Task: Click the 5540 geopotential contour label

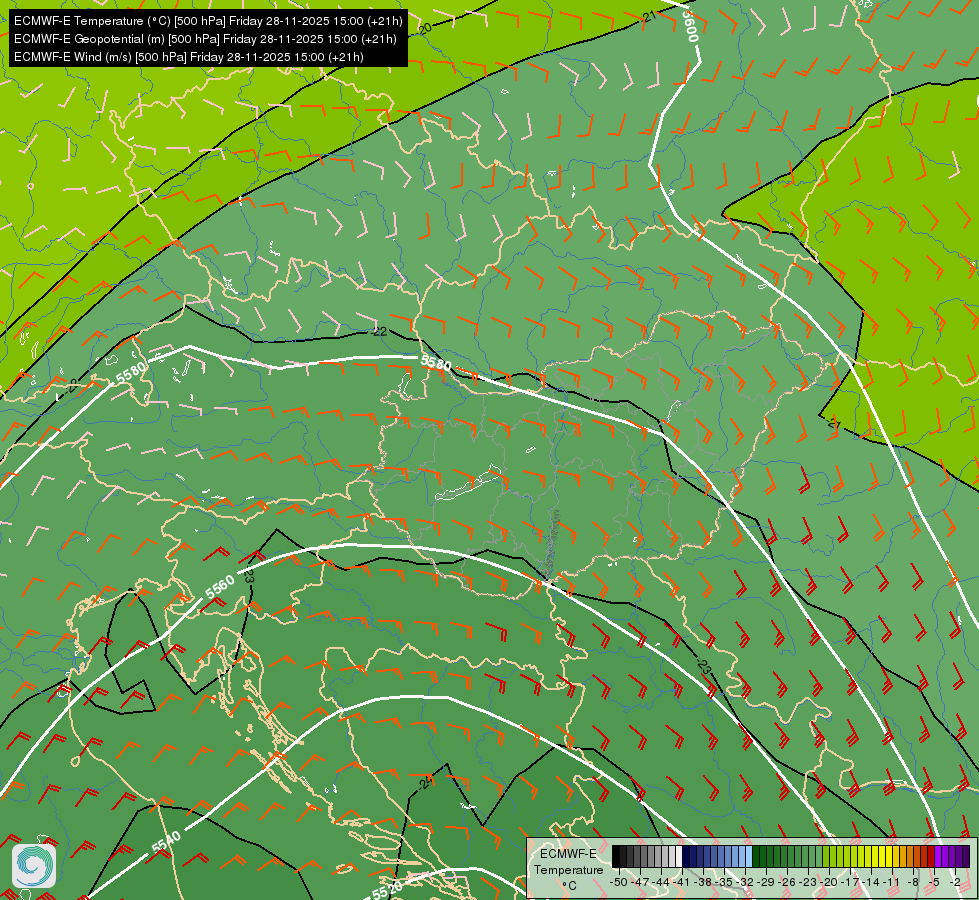Action: (x=166, y=842)
